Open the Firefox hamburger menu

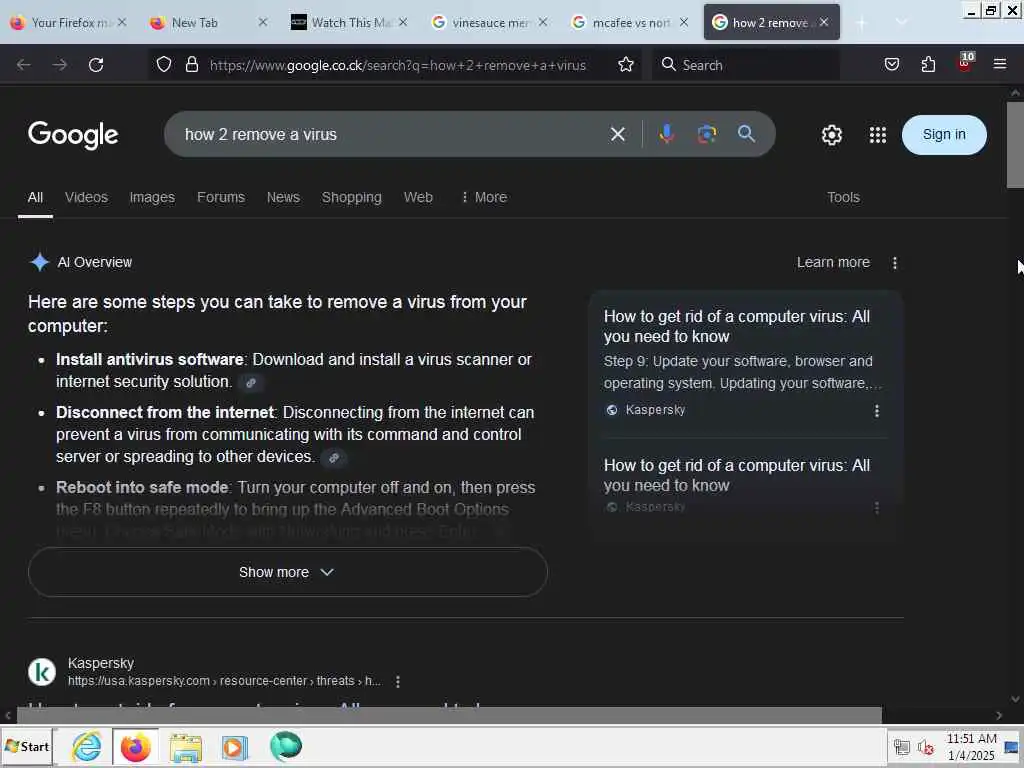[1000, 64]
